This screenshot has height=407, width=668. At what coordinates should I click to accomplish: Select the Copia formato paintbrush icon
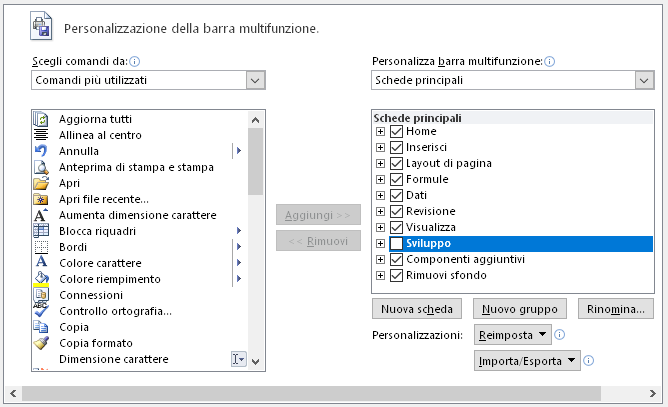click(41, 343)
